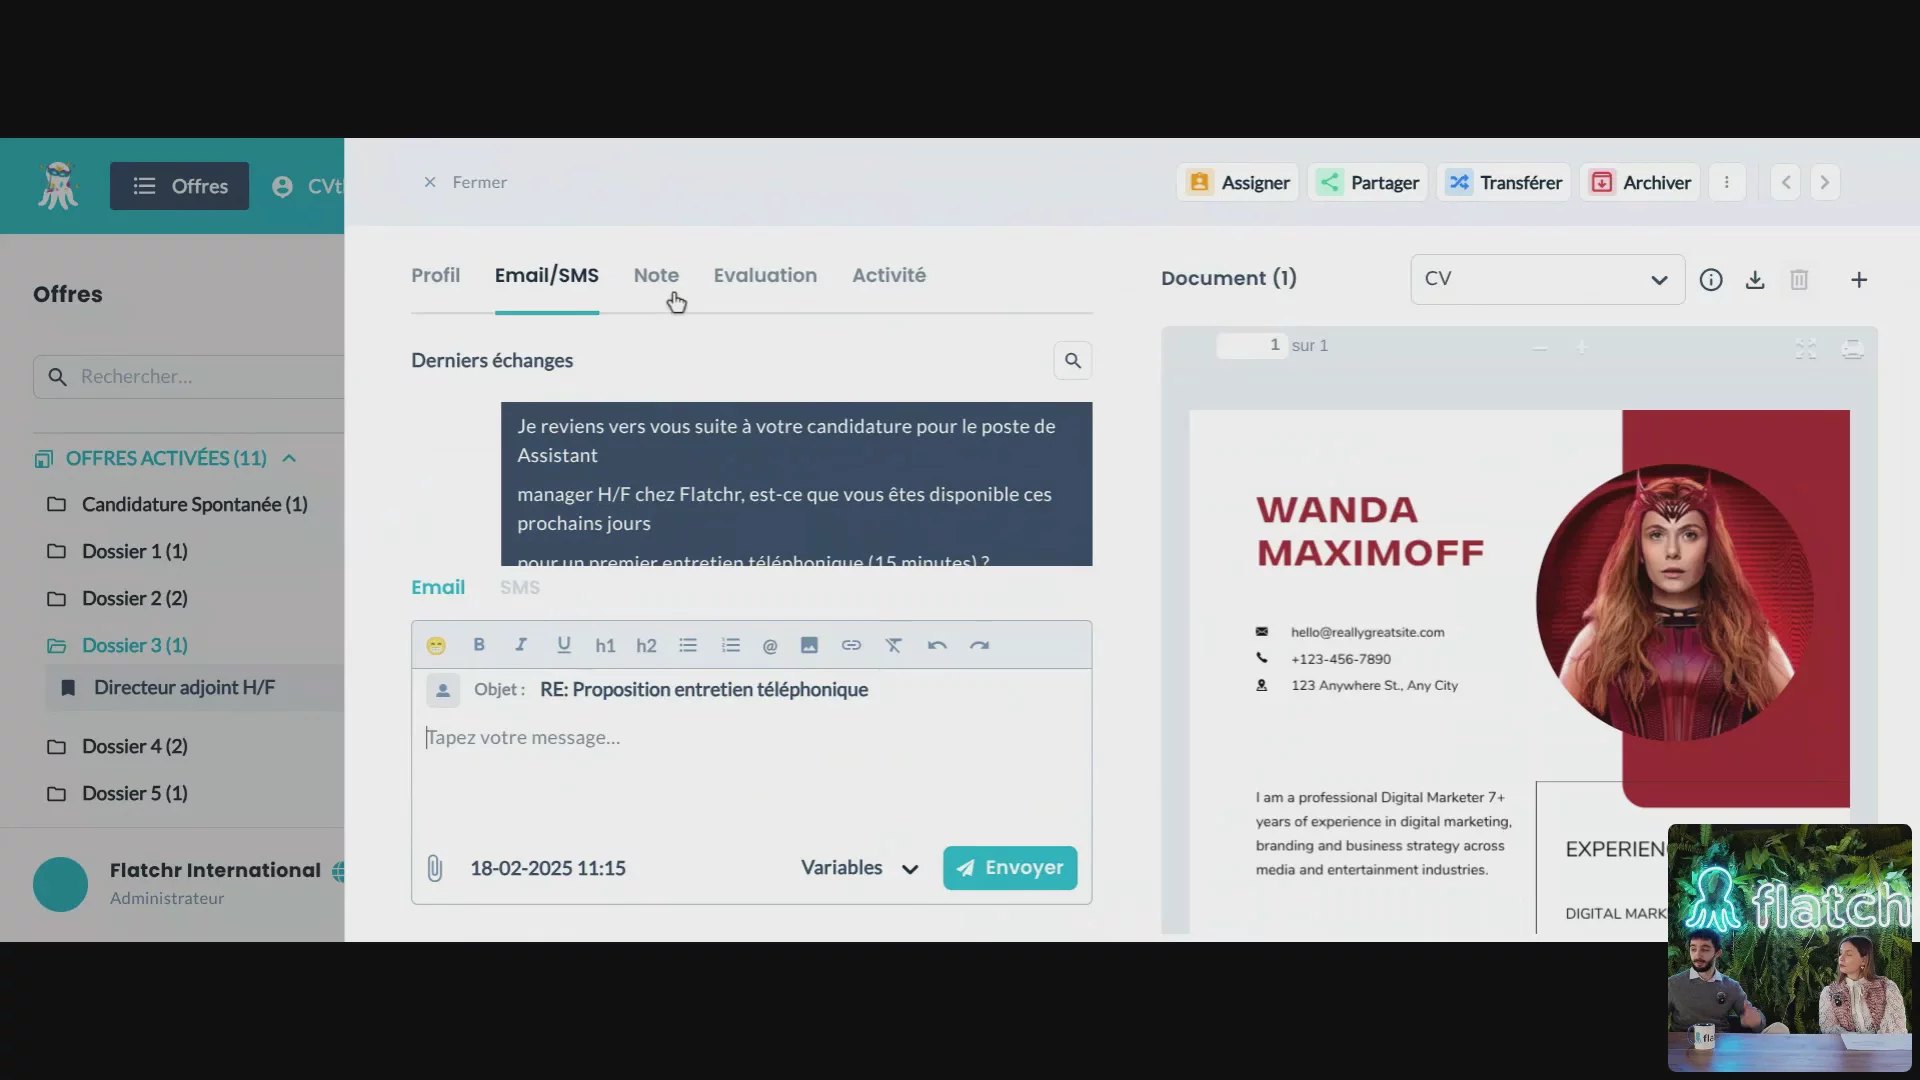Collapse the OFFRES ACTIVÉES section
This screenshot has height=1080, width=1920.
289,458
